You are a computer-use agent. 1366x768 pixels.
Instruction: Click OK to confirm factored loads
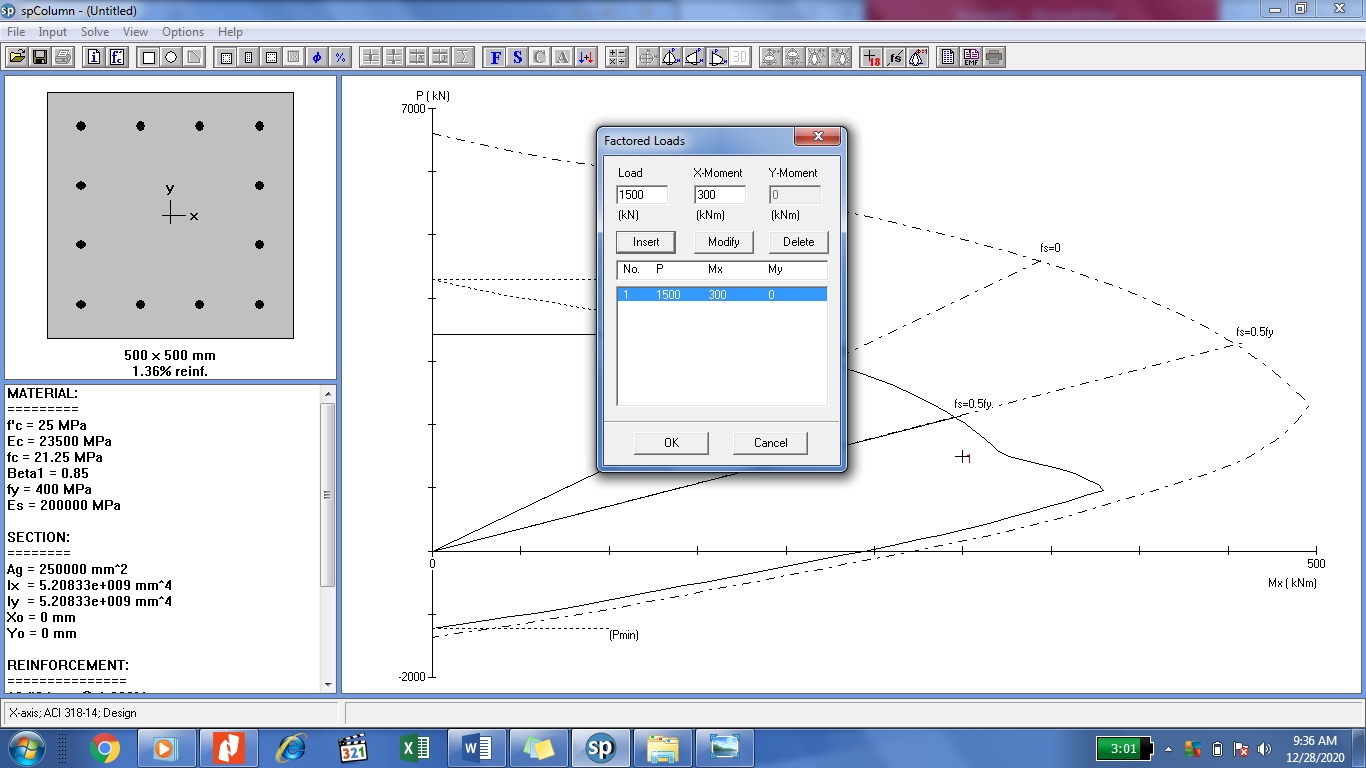pos(670,442)
